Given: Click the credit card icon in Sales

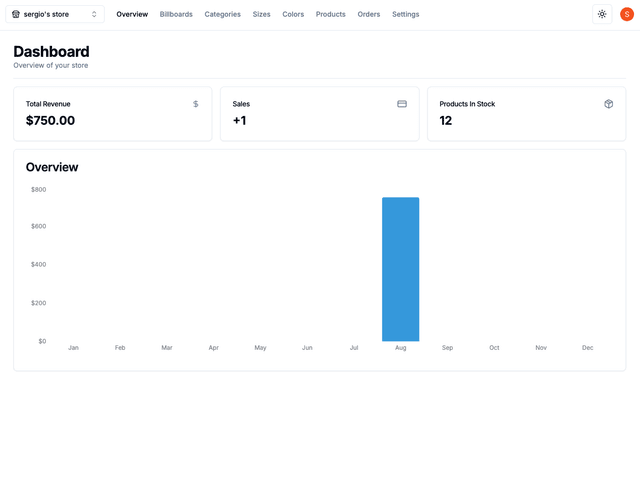Looking at the screenshot, I should coord(402,104).
